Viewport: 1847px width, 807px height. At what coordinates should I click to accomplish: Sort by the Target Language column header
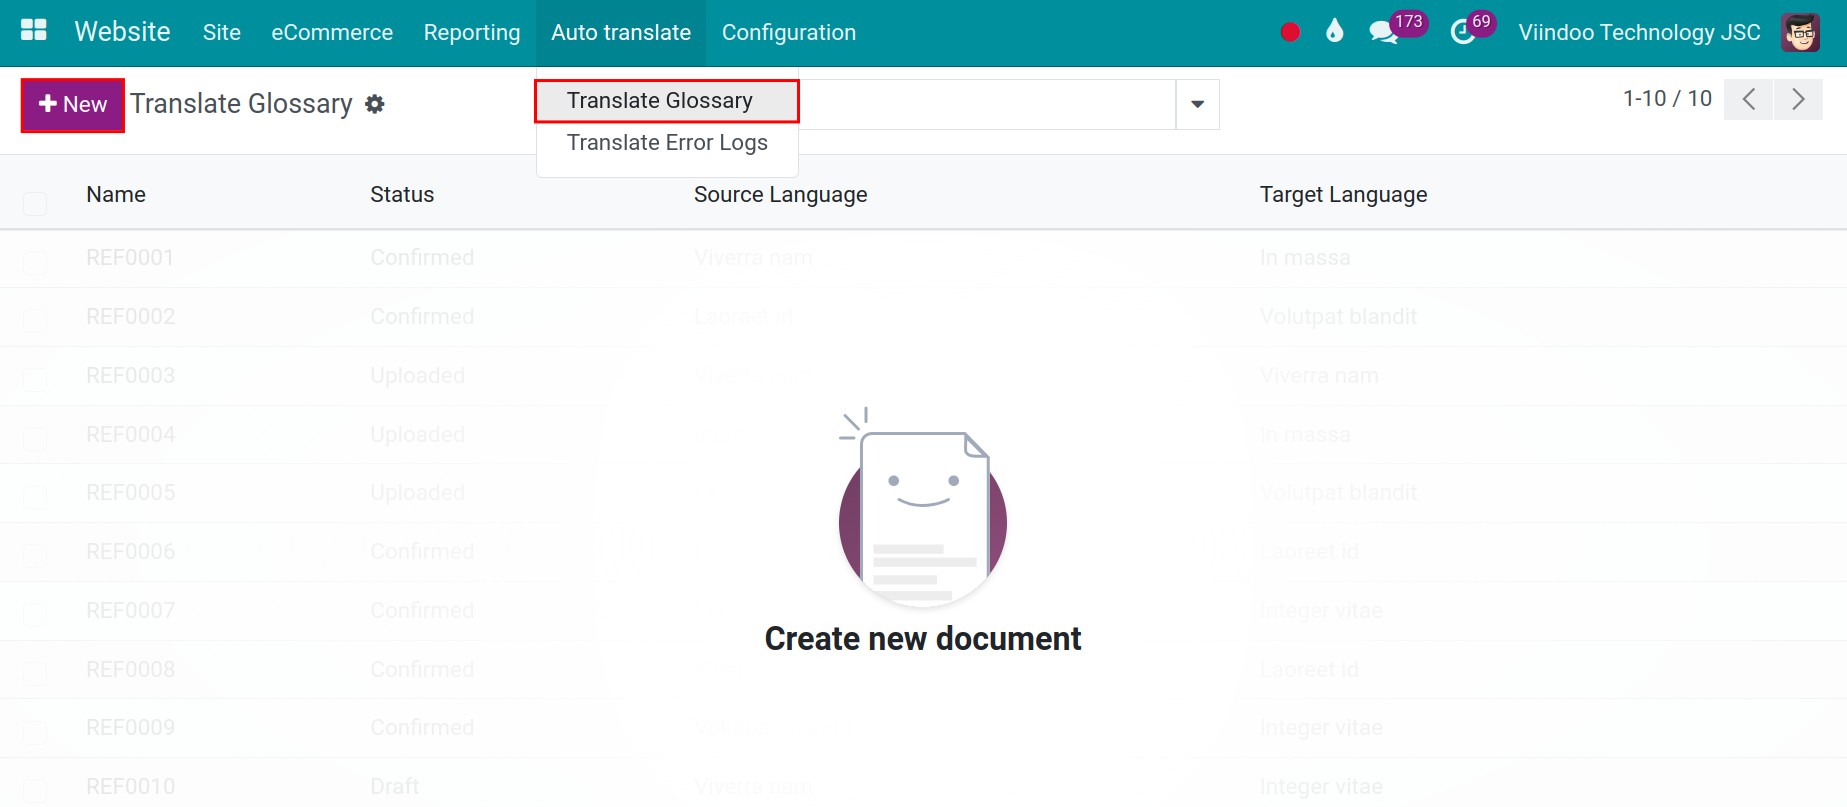1343,194
